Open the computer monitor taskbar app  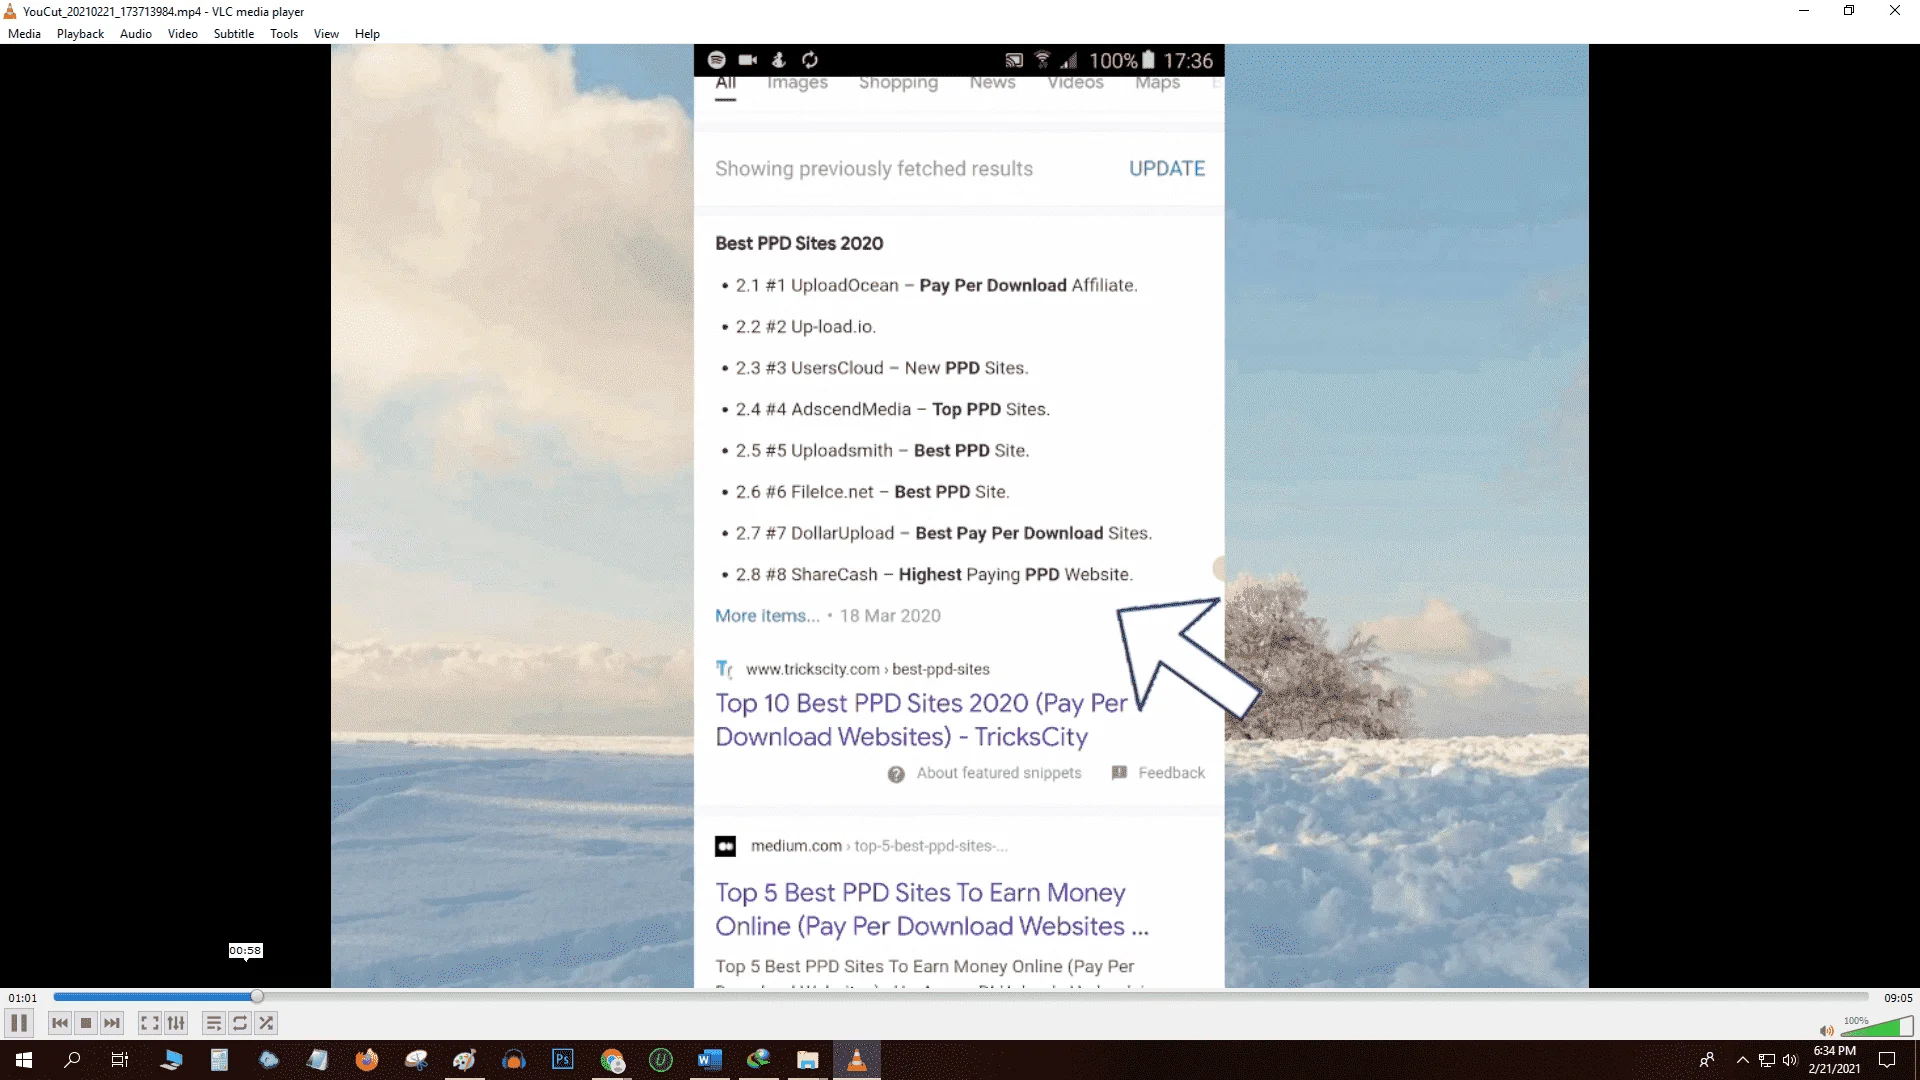(171, 1060)
